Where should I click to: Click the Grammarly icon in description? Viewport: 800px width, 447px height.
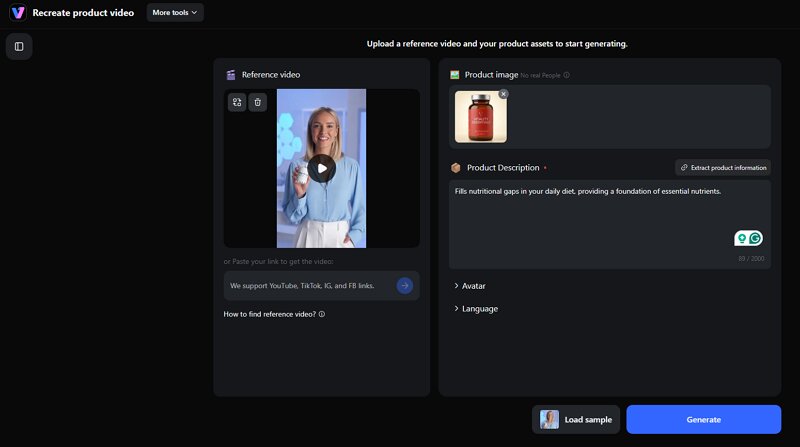pos(755,238)
